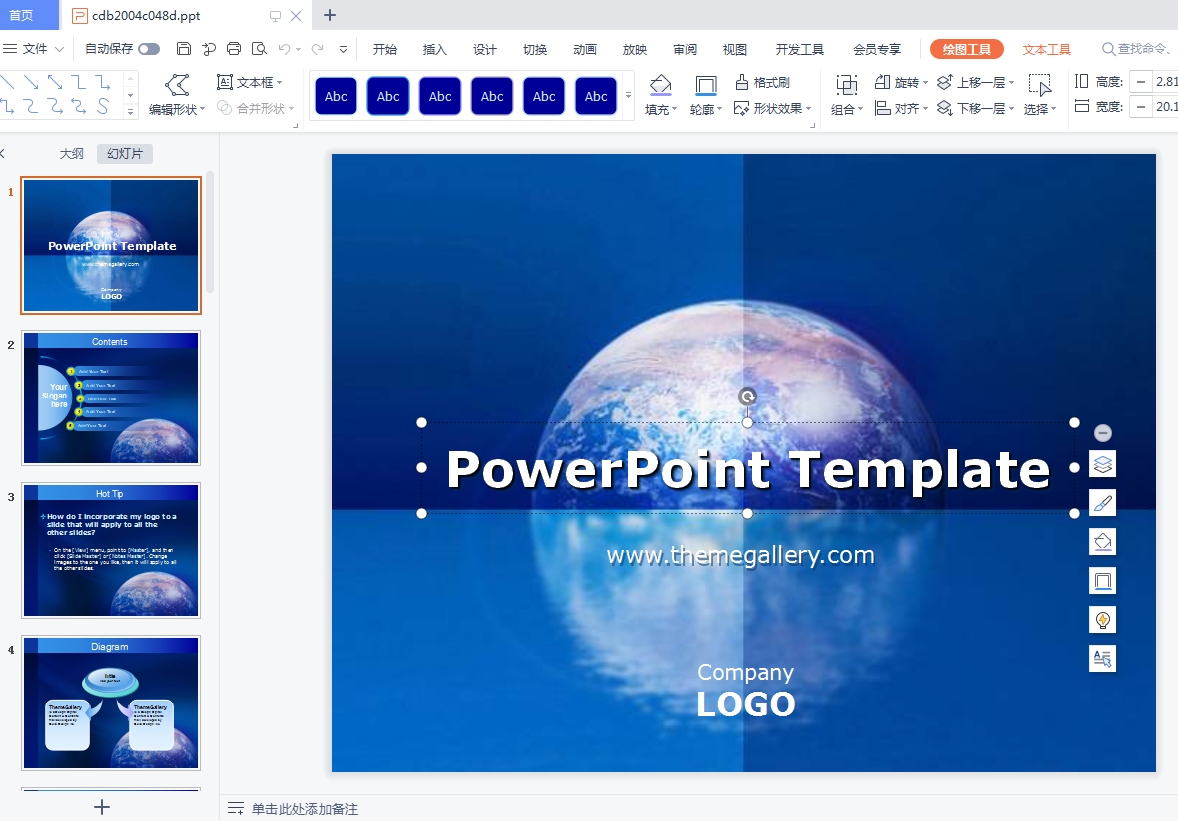Image resolution: width=1178 pixels, height=821 pixels.
Task: Click the fill bucket icon beside the slide
Action: pyautogui.click(x=1102, y=542)
